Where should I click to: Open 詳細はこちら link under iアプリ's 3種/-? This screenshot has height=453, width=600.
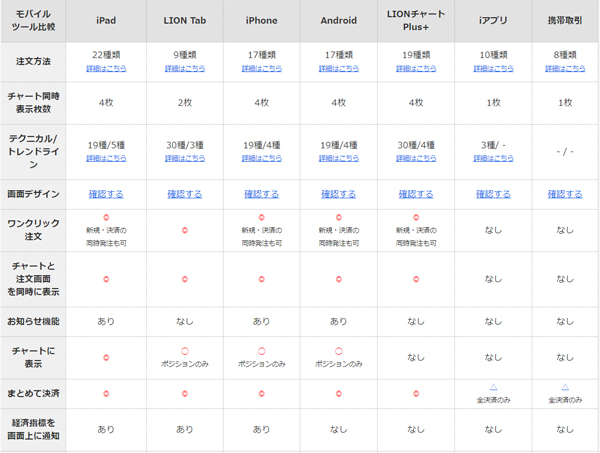coord(494,158)
